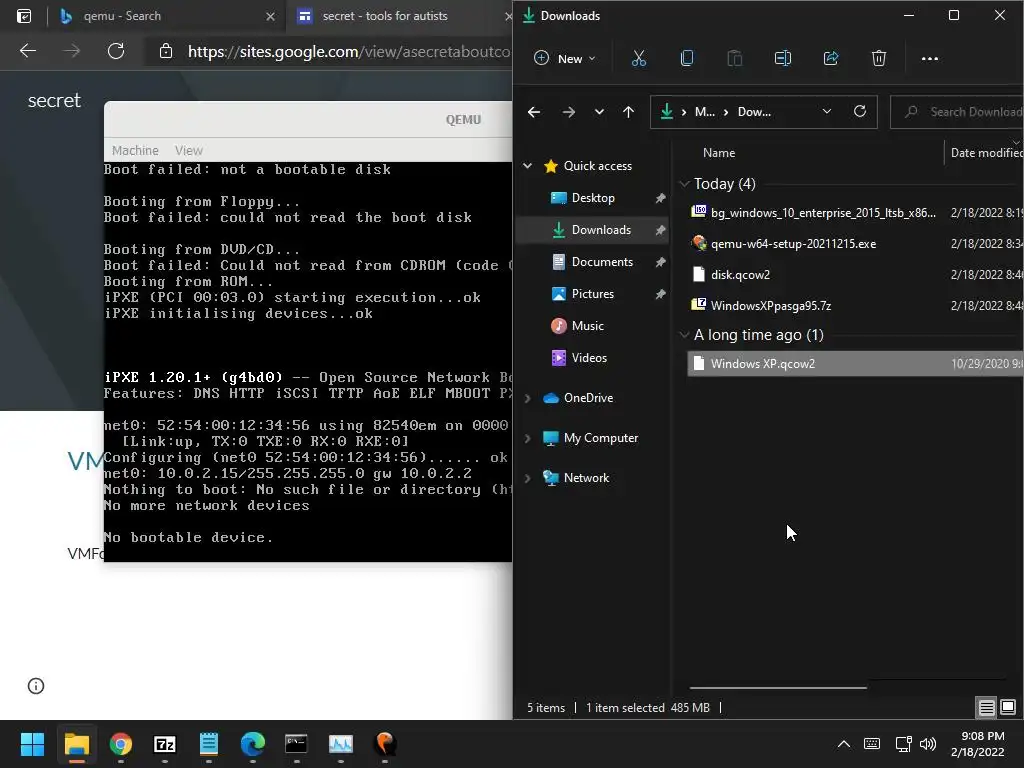Expand the address bar history dropdown
The width and height of the screenshot is (1024, 768).
[827, 112]
